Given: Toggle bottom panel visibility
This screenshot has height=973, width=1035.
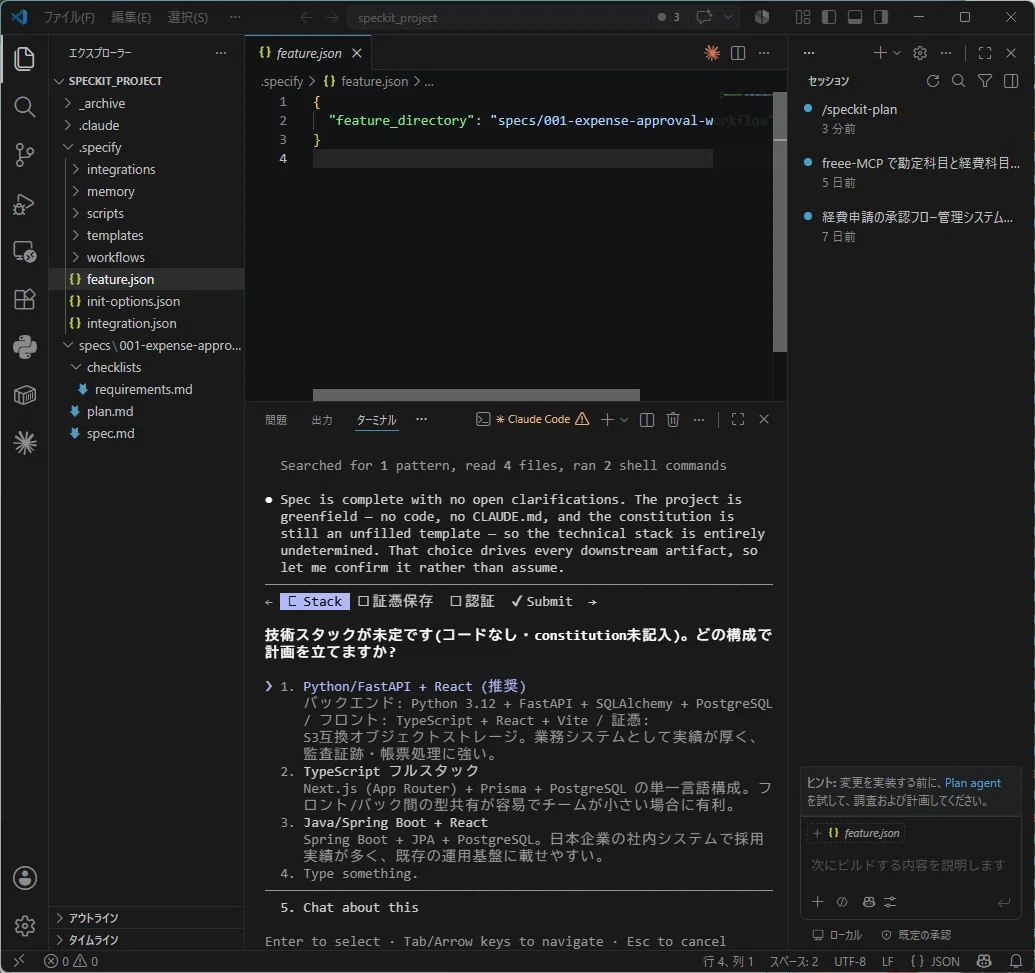Looking at the screenshot, I should pos(855,17).
